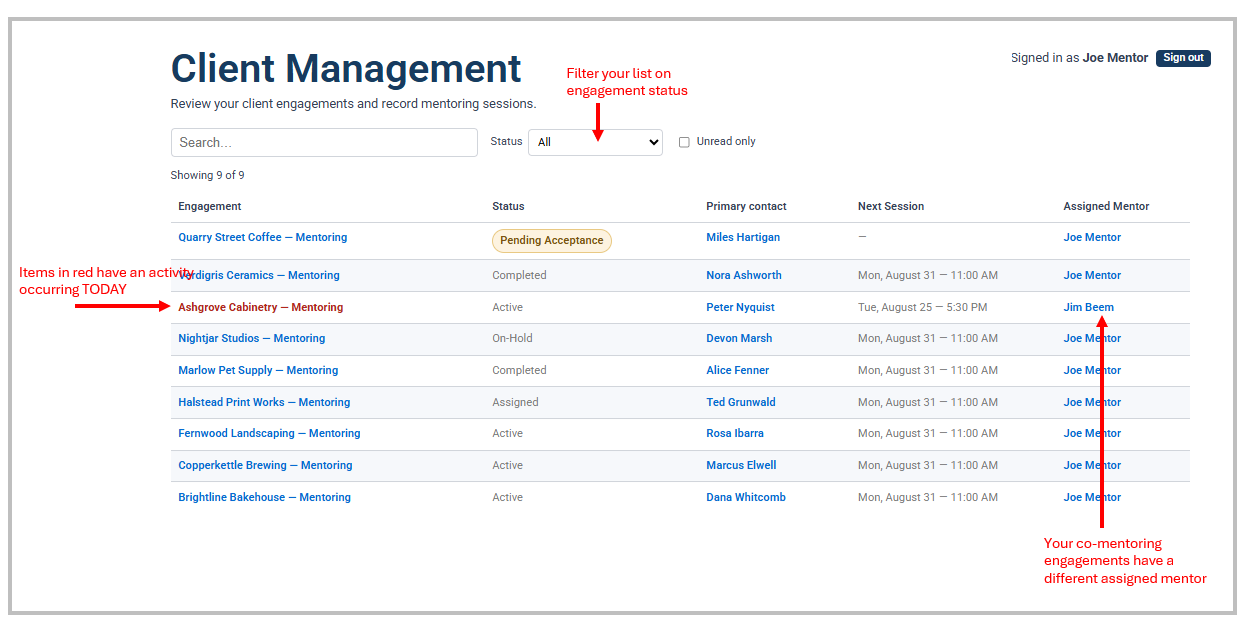Screen dimensions: 1250x626
Task: View primary contact Miles Hartigan
Action: coord(743,238)
